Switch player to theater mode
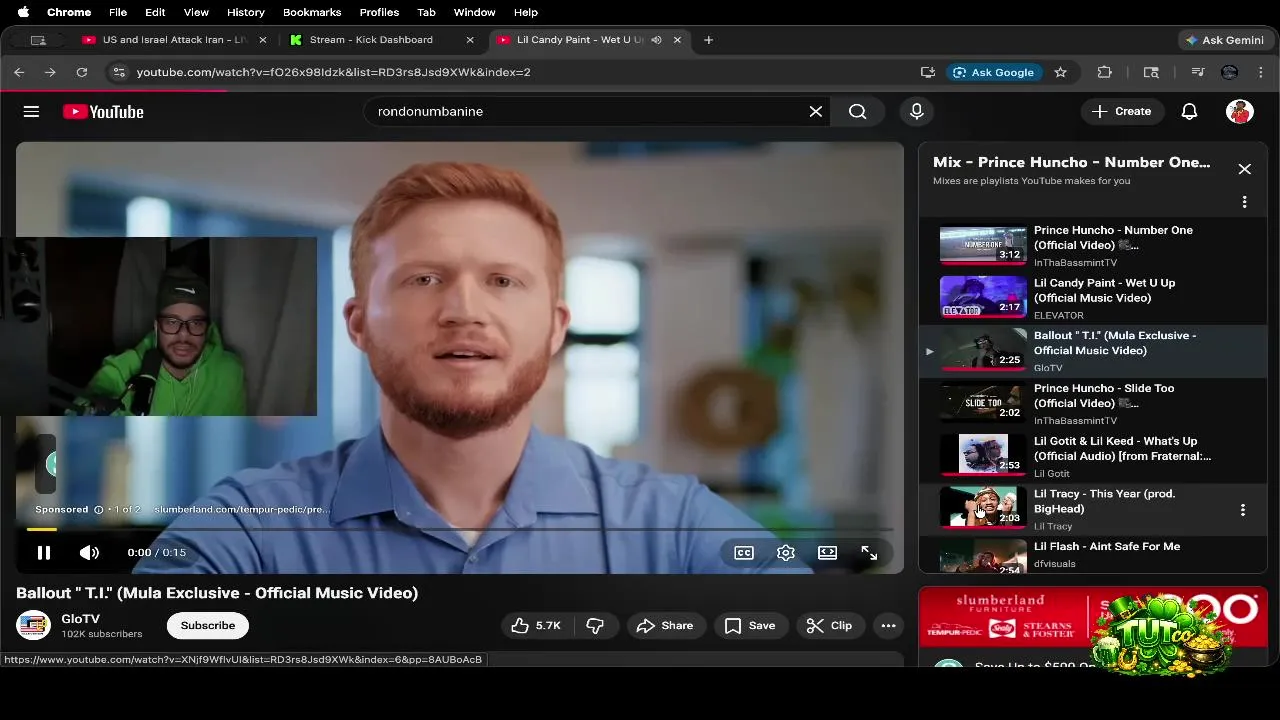Screen dimensions: 1280x720 827,553
